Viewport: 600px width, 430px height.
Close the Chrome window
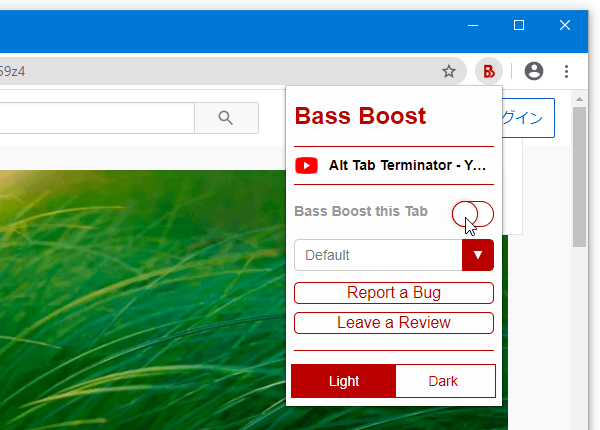pyautogui.click(x=565, y=26)
